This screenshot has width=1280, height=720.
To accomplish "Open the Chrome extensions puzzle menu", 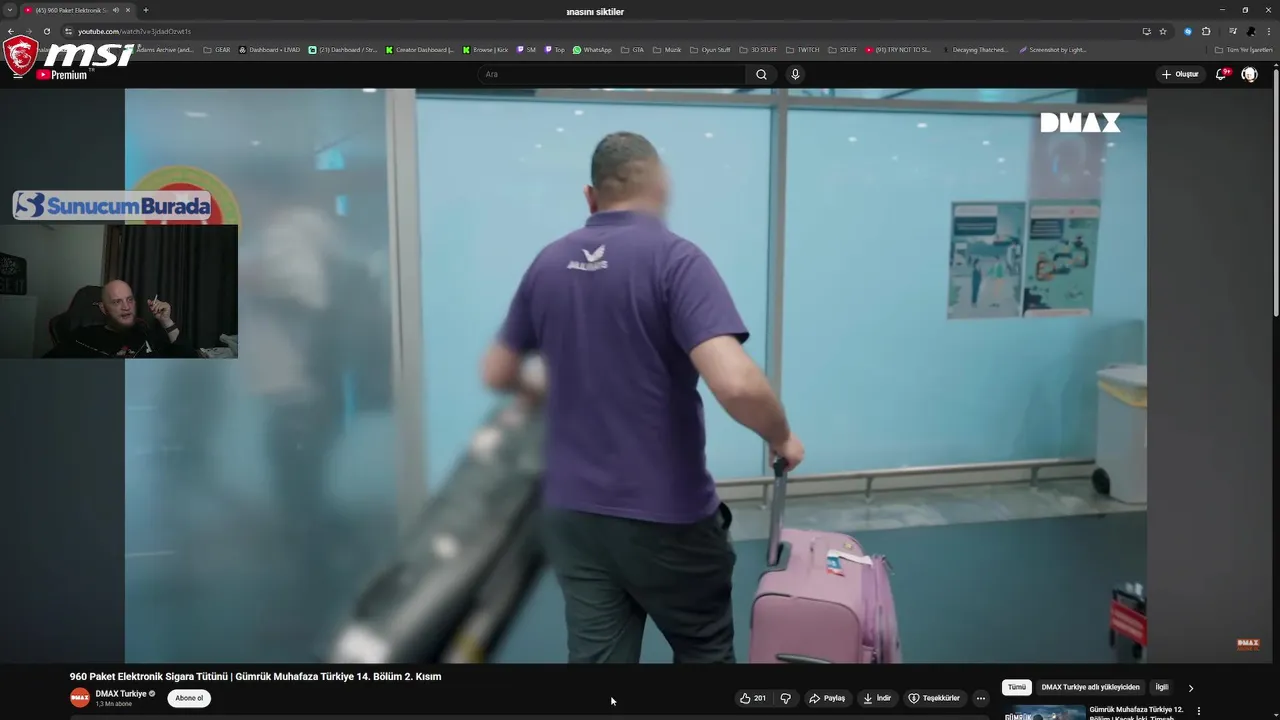I will [1206, 31].
